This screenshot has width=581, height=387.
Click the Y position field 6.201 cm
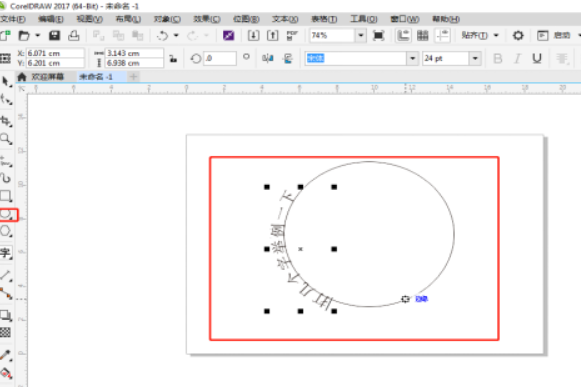pos(55,63)
